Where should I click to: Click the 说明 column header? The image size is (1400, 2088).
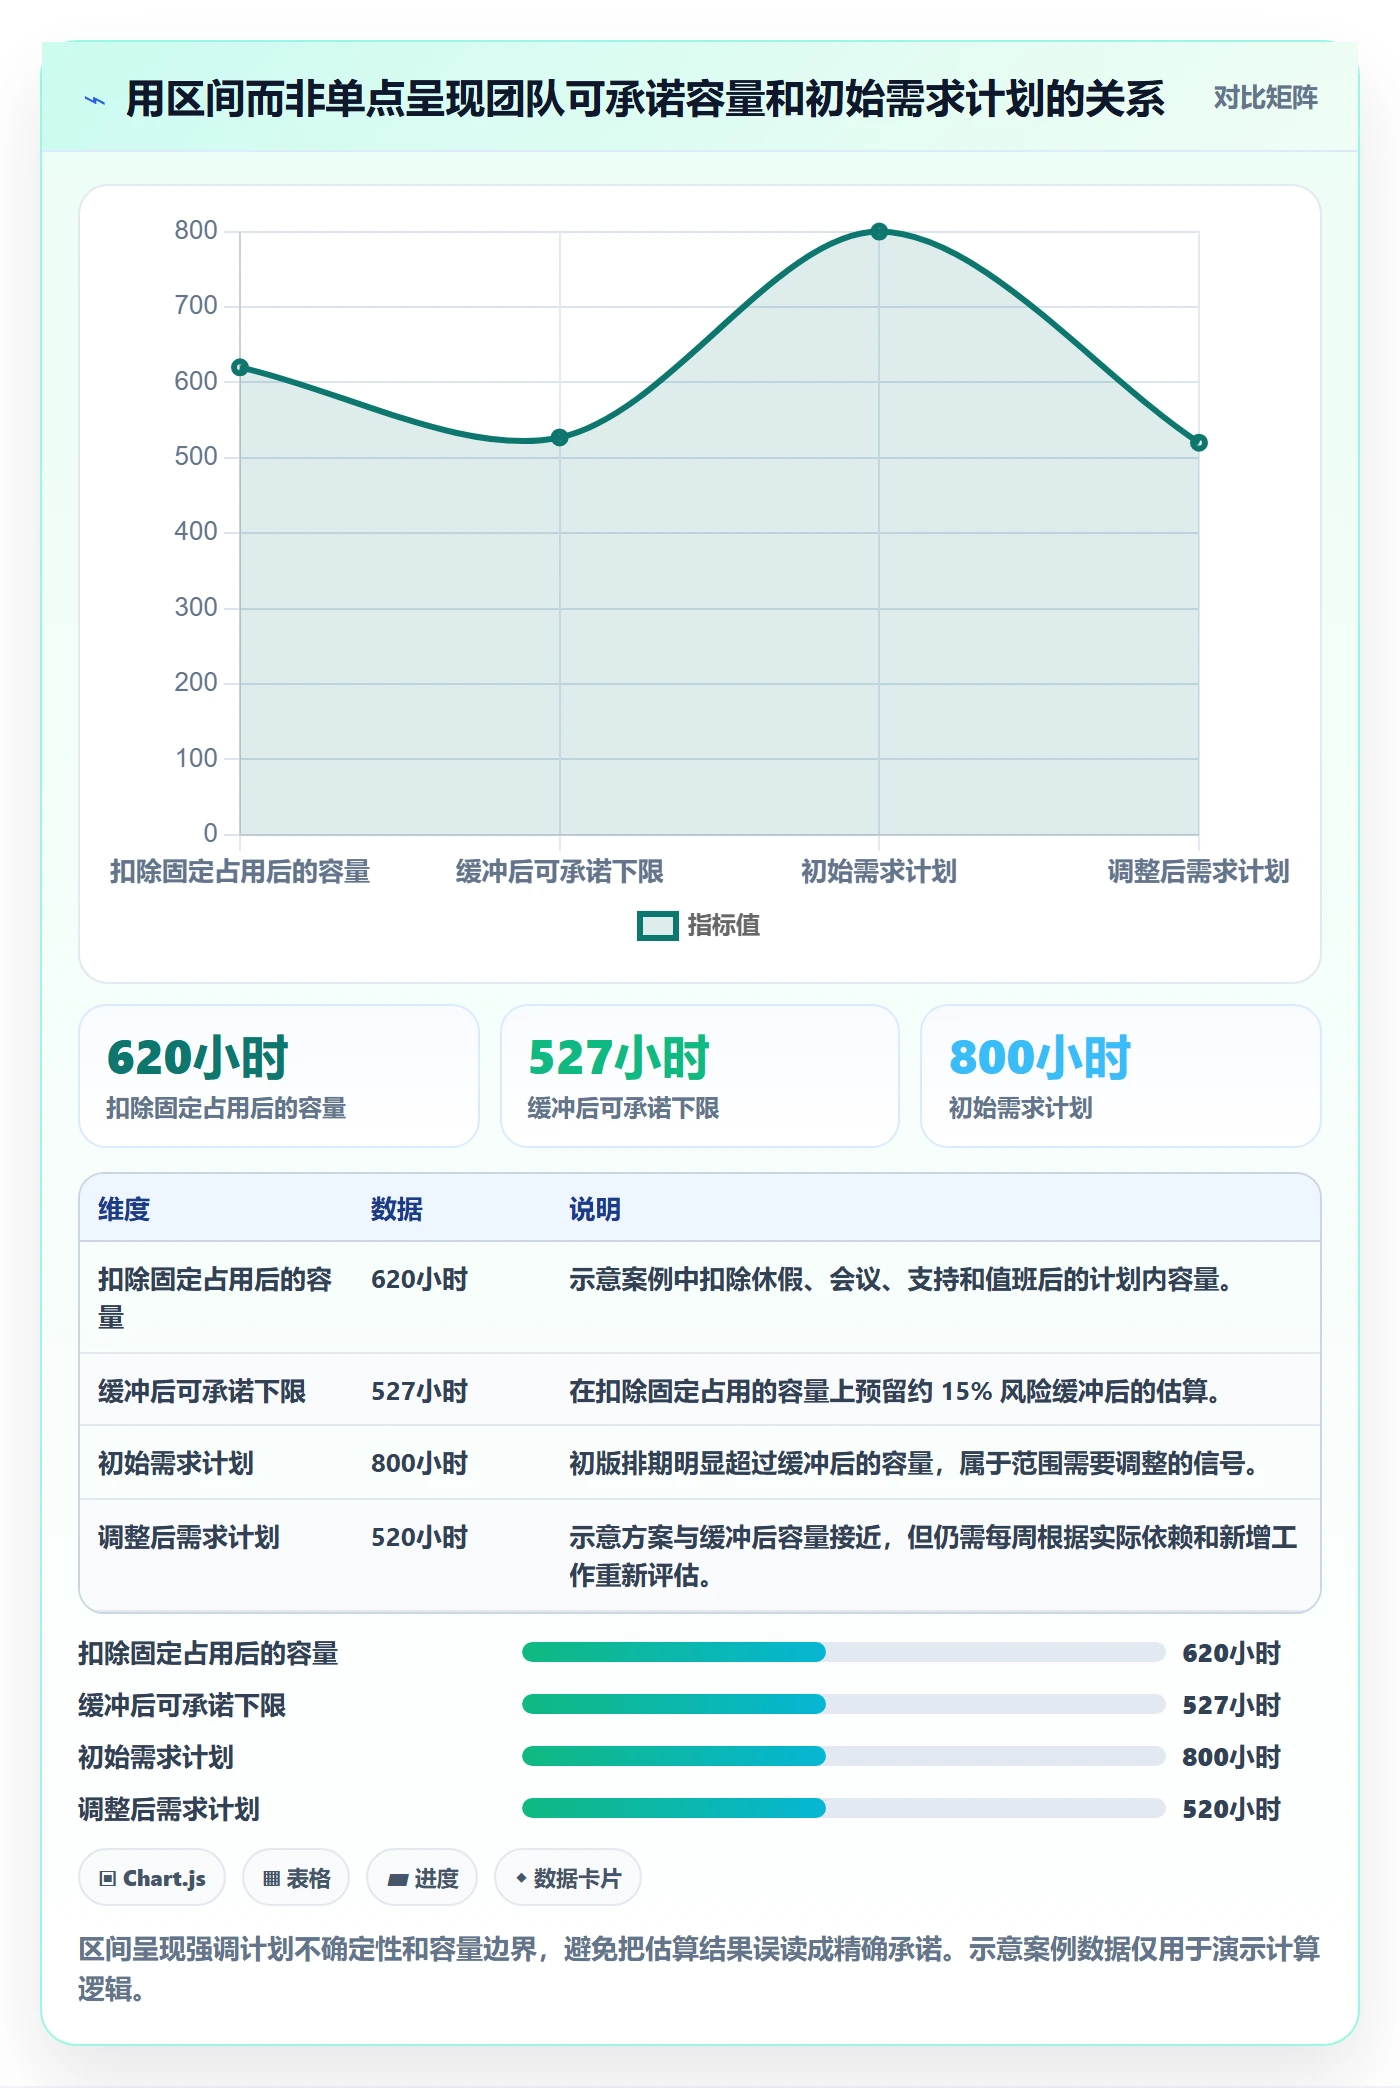[595, 1209]
